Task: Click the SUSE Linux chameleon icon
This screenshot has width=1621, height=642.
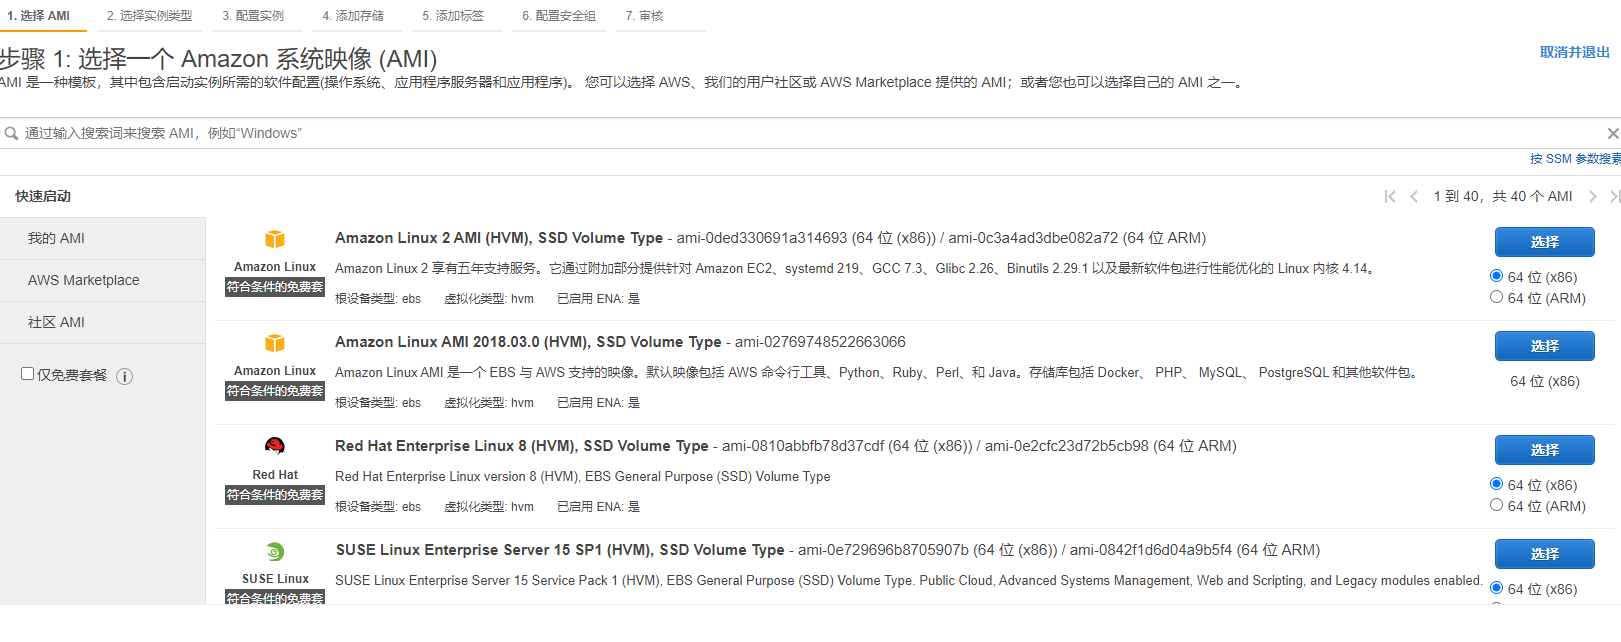Action: 275,551
